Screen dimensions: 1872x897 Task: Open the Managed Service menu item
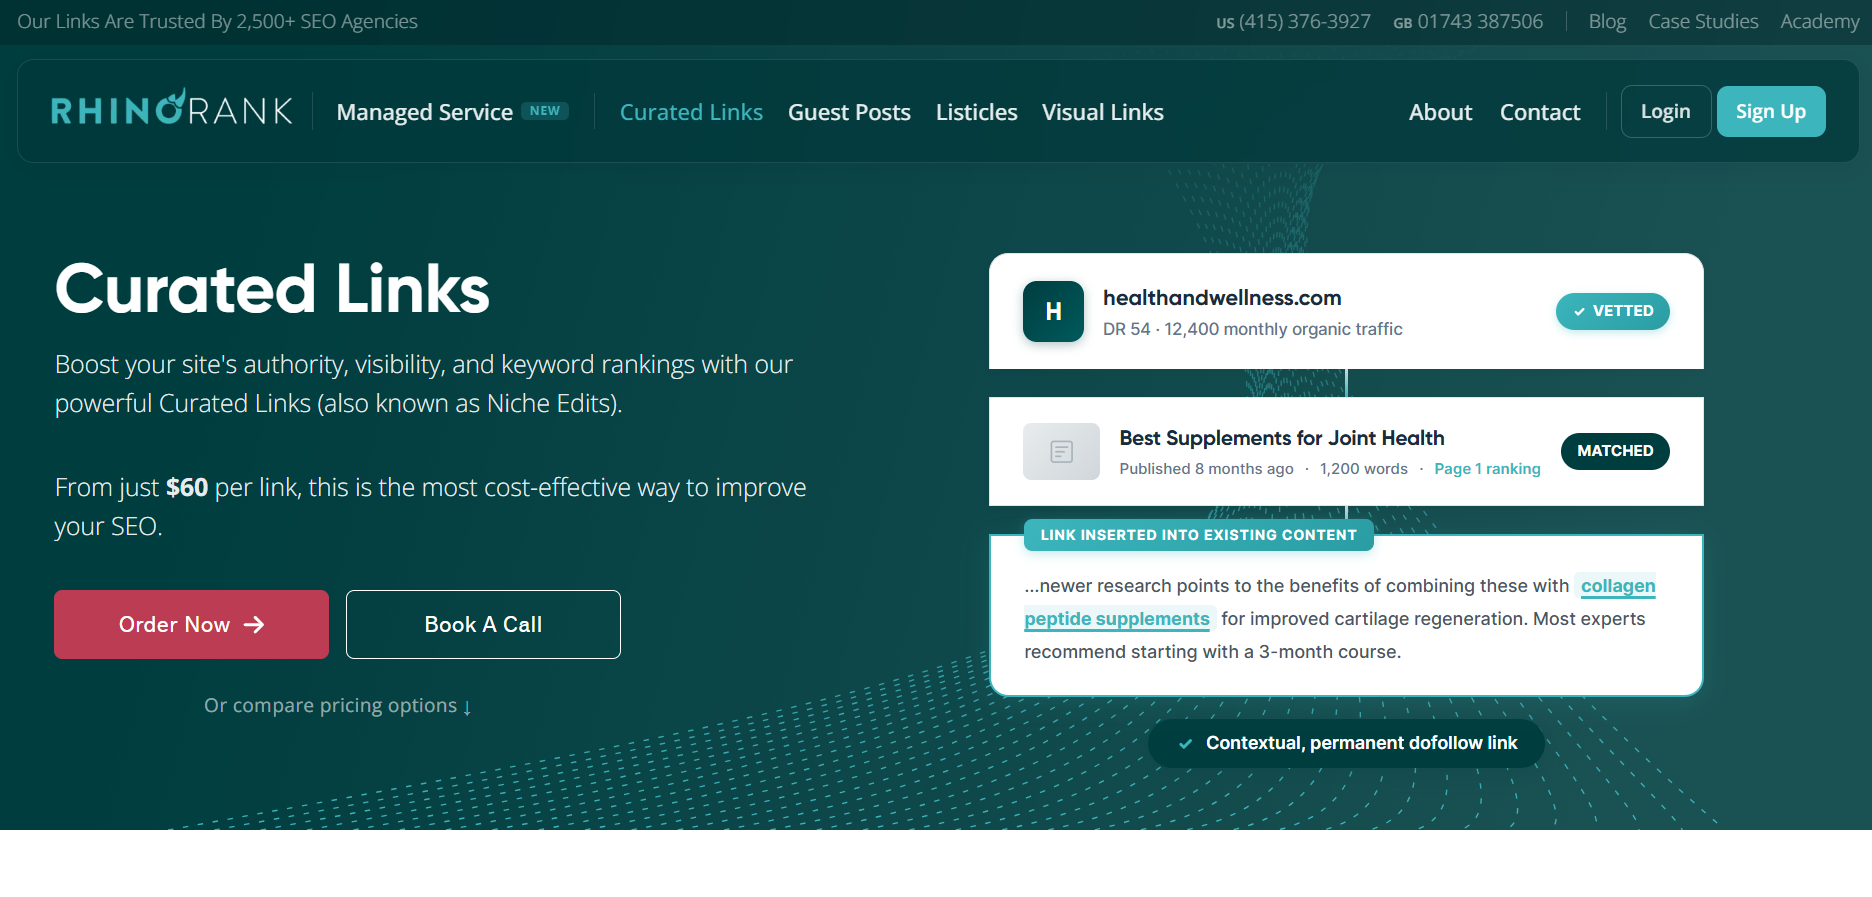[x=425, y=112]
